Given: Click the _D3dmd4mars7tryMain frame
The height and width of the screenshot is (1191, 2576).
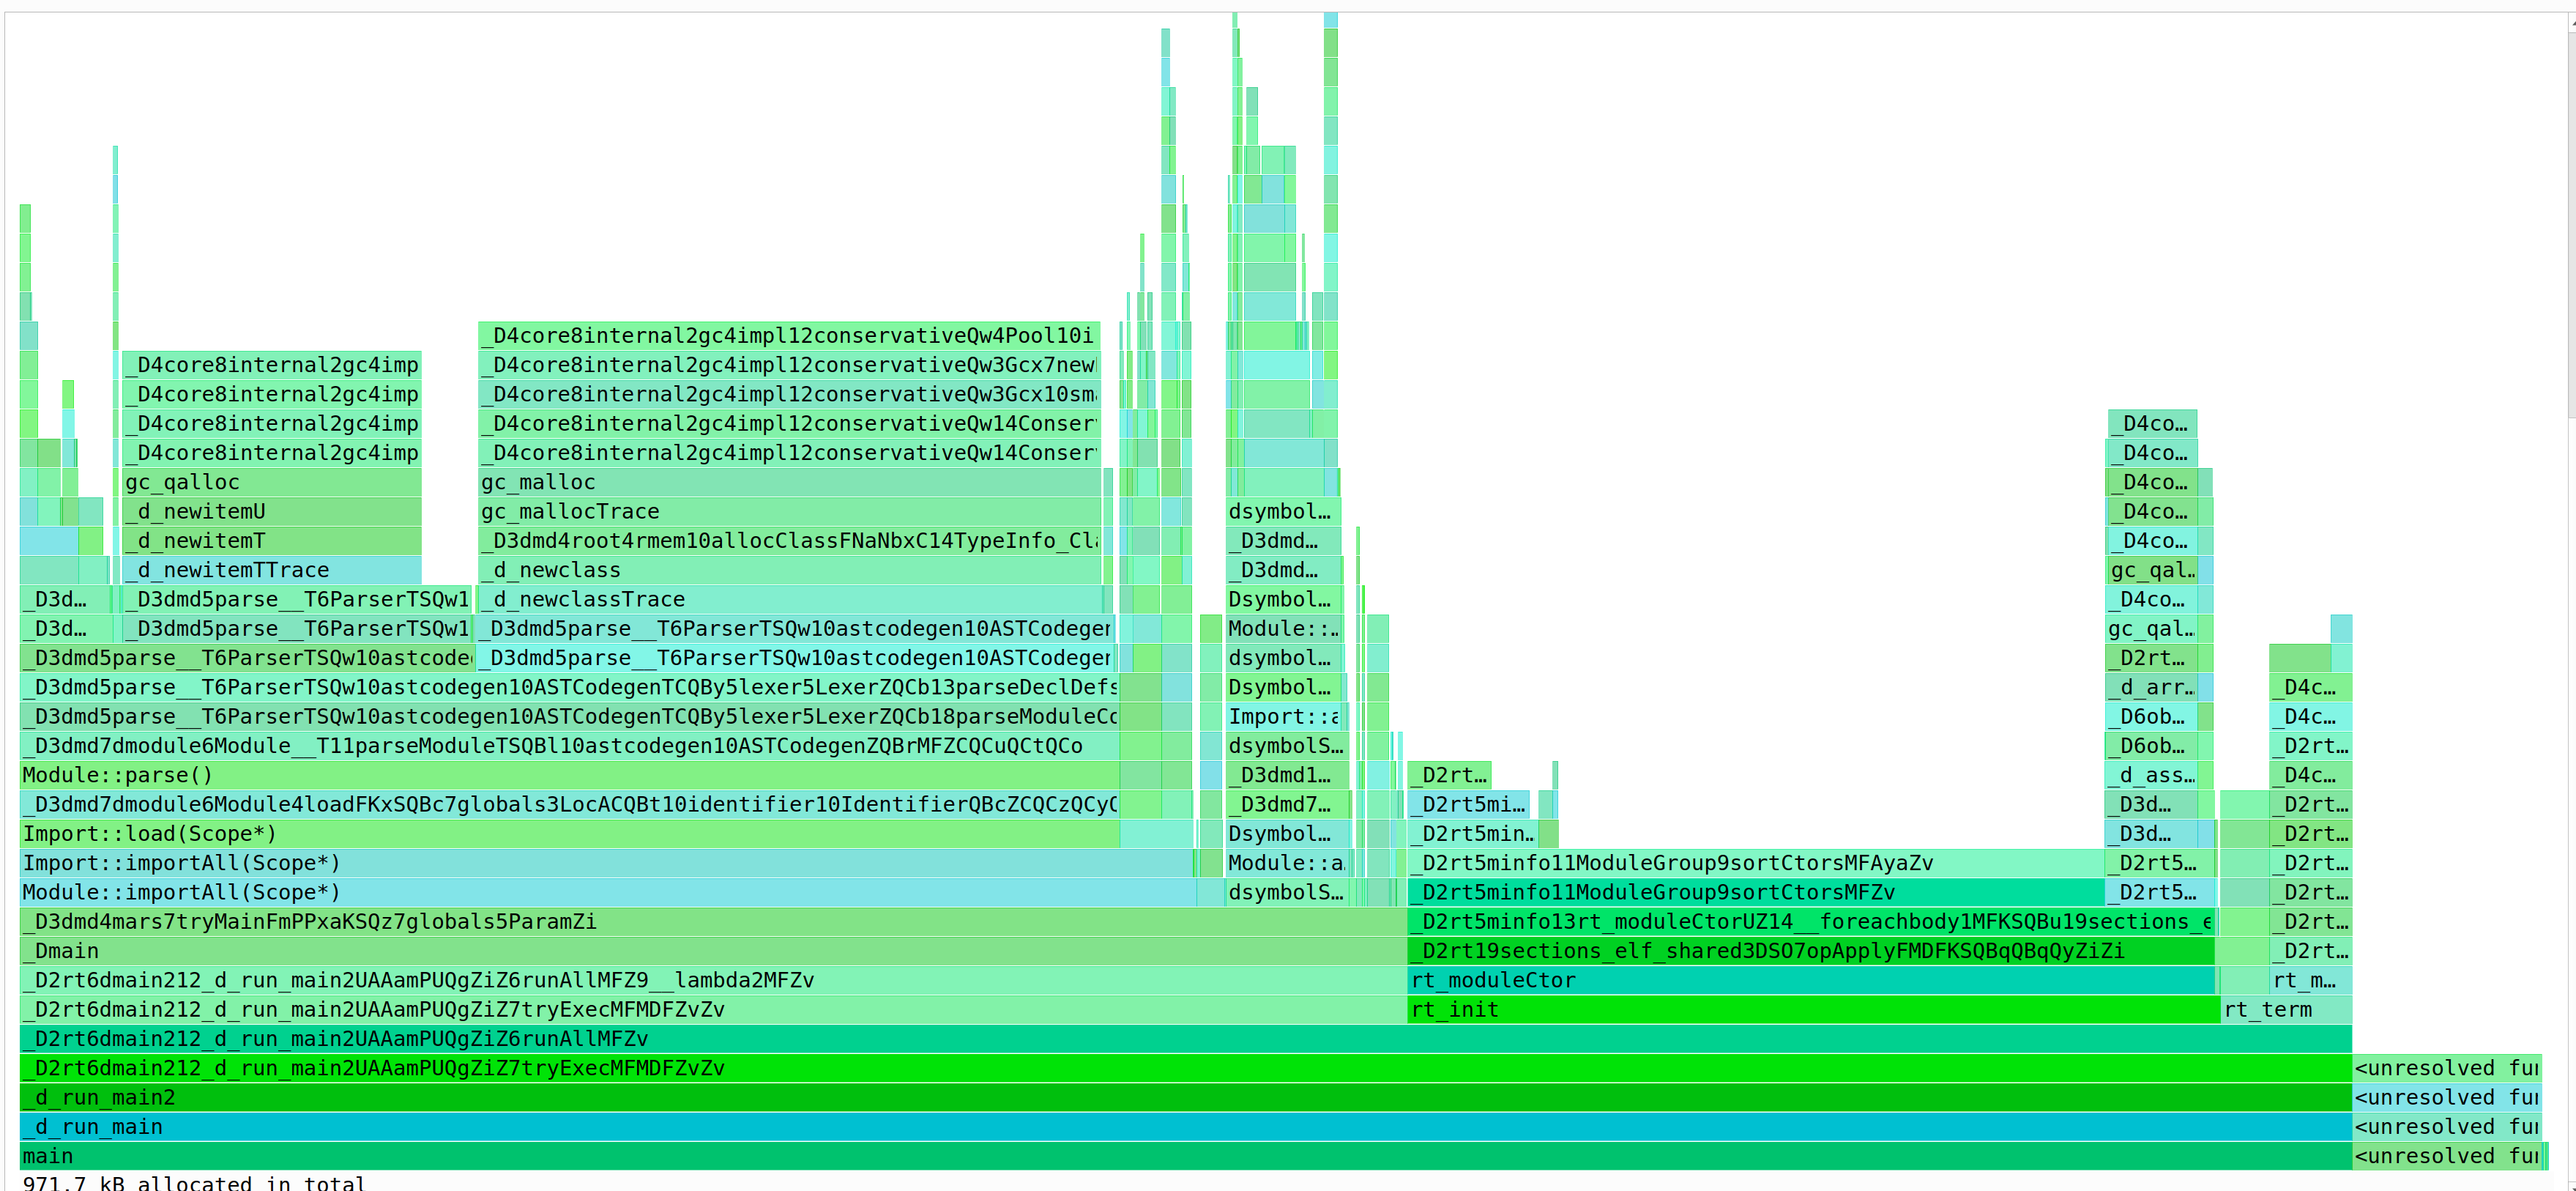Looking at the screenshot, I should coord(712,922).
